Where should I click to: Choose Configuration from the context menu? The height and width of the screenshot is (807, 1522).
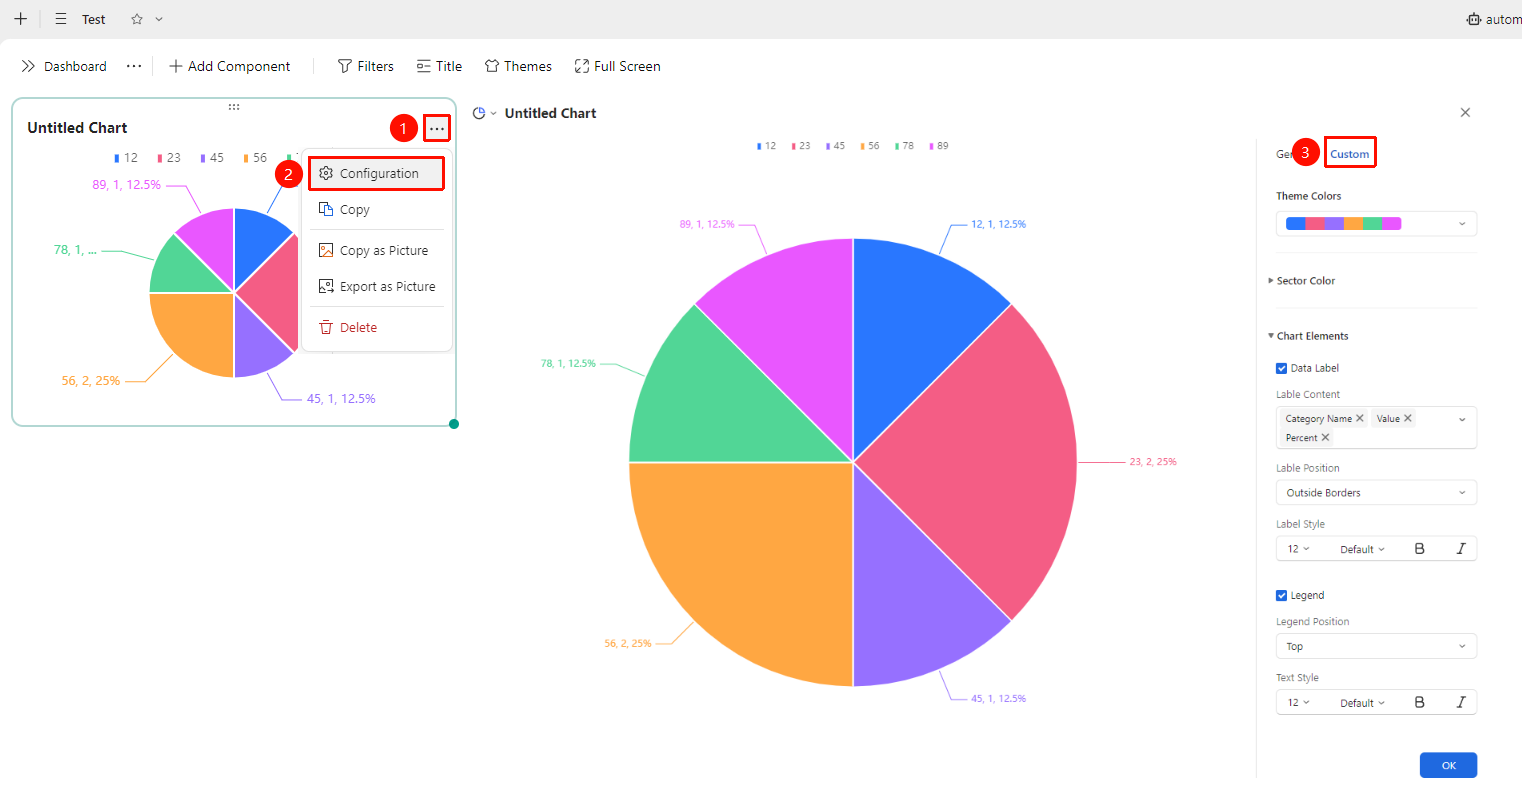(x=376, y=173)
